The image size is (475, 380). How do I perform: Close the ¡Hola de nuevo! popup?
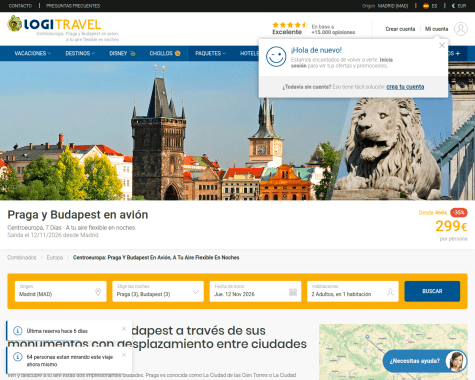[442, 45]
